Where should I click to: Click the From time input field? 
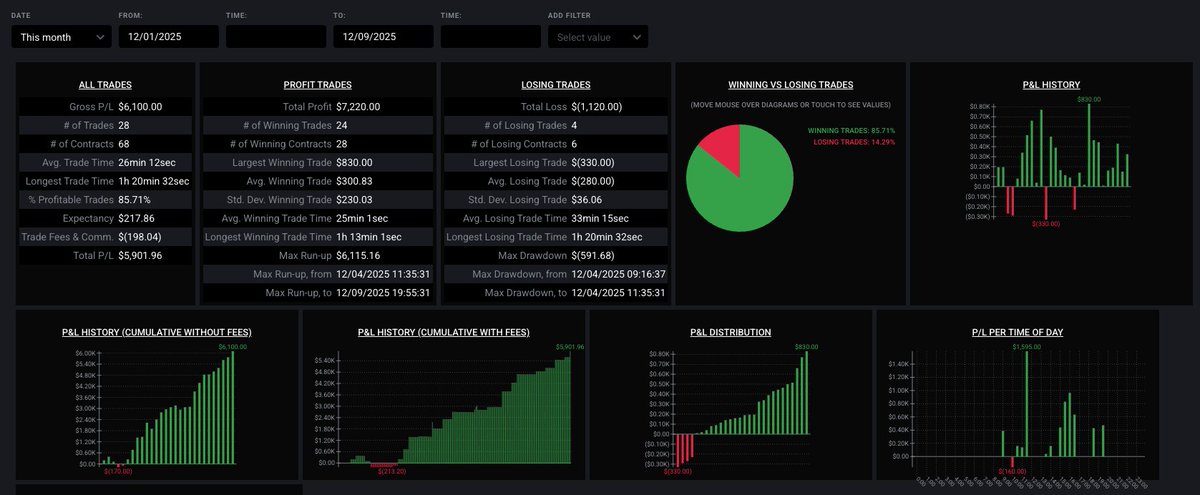[276, 37]
